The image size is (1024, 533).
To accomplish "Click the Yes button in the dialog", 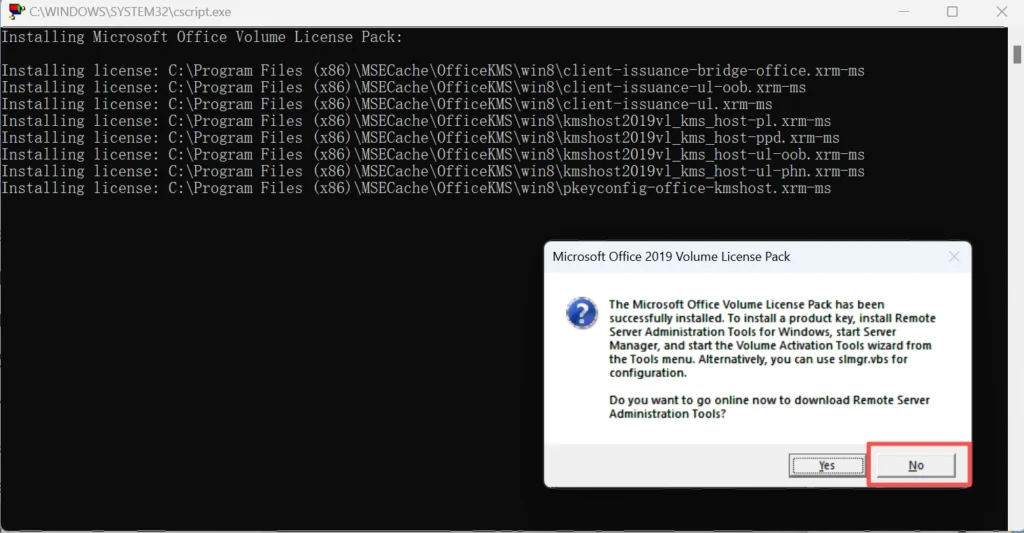I will (x=826, y=465).
